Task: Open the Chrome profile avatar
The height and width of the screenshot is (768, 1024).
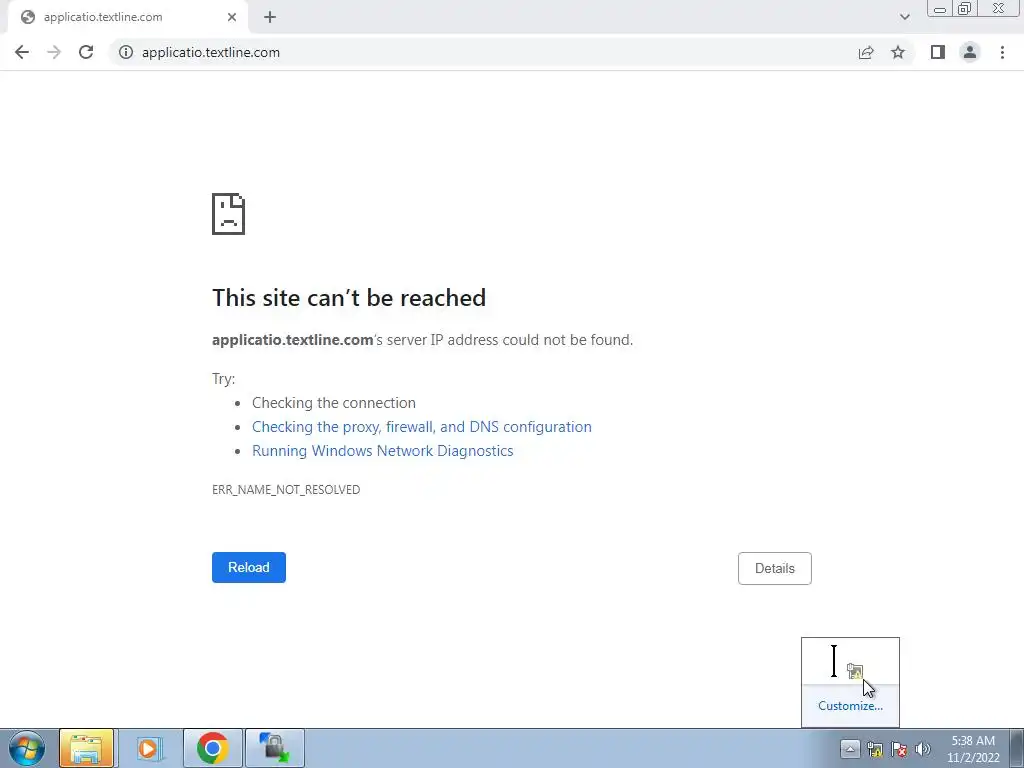Action: coord(970,52)
